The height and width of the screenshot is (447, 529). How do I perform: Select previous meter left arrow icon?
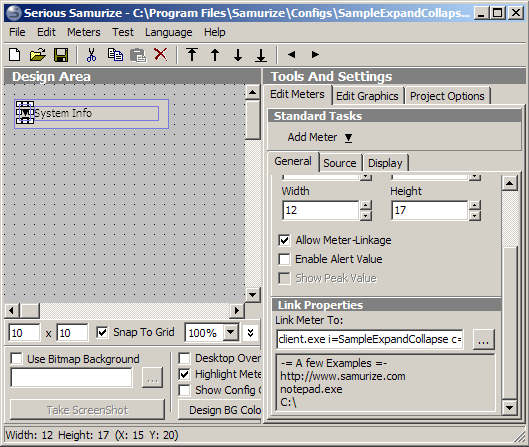coord(292,54)
